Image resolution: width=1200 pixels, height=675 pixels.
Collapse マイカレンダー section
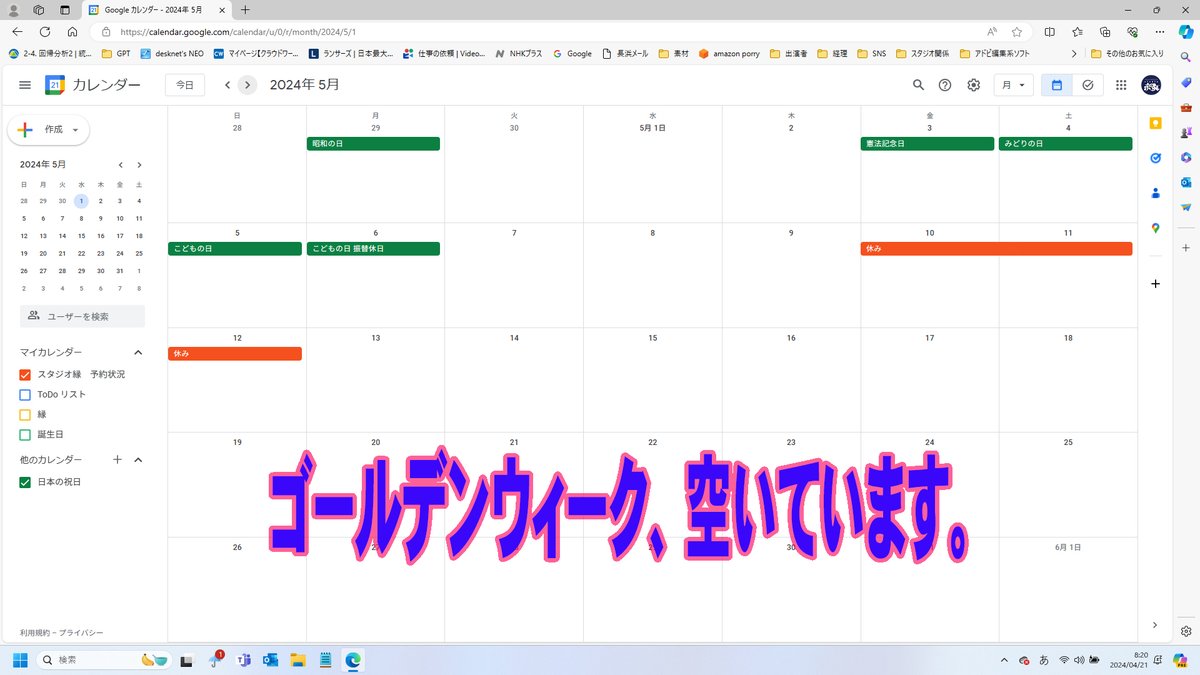coord(138,353)
